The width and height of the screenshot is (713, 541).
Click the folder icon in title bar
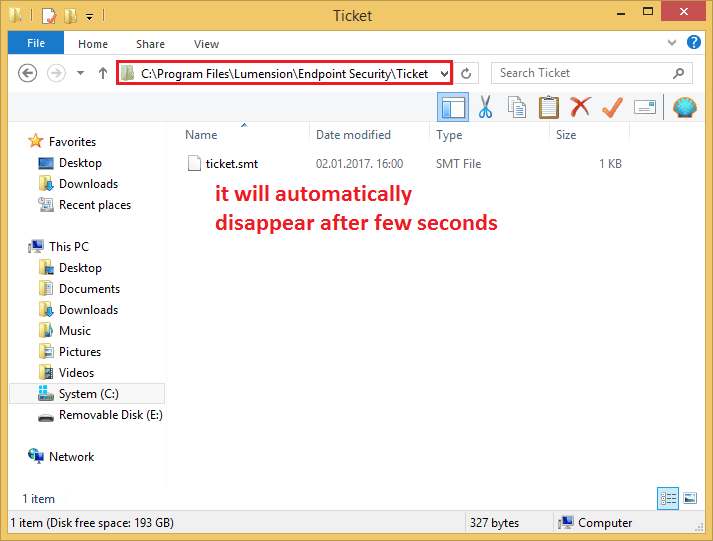pos(15,15)
